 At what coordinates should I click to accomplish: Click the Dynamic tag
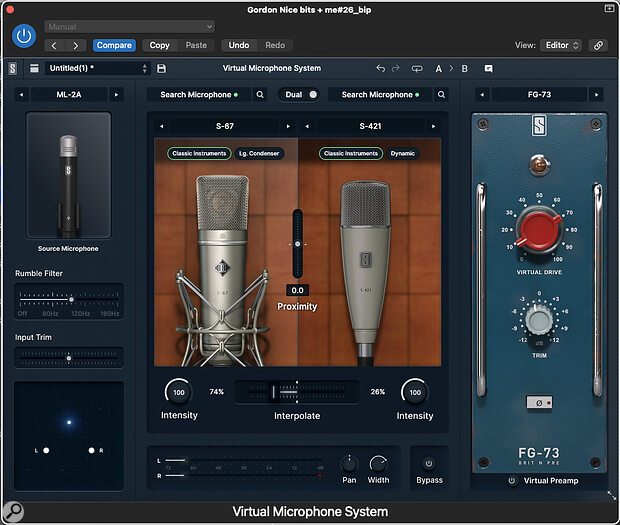point(403,153)
